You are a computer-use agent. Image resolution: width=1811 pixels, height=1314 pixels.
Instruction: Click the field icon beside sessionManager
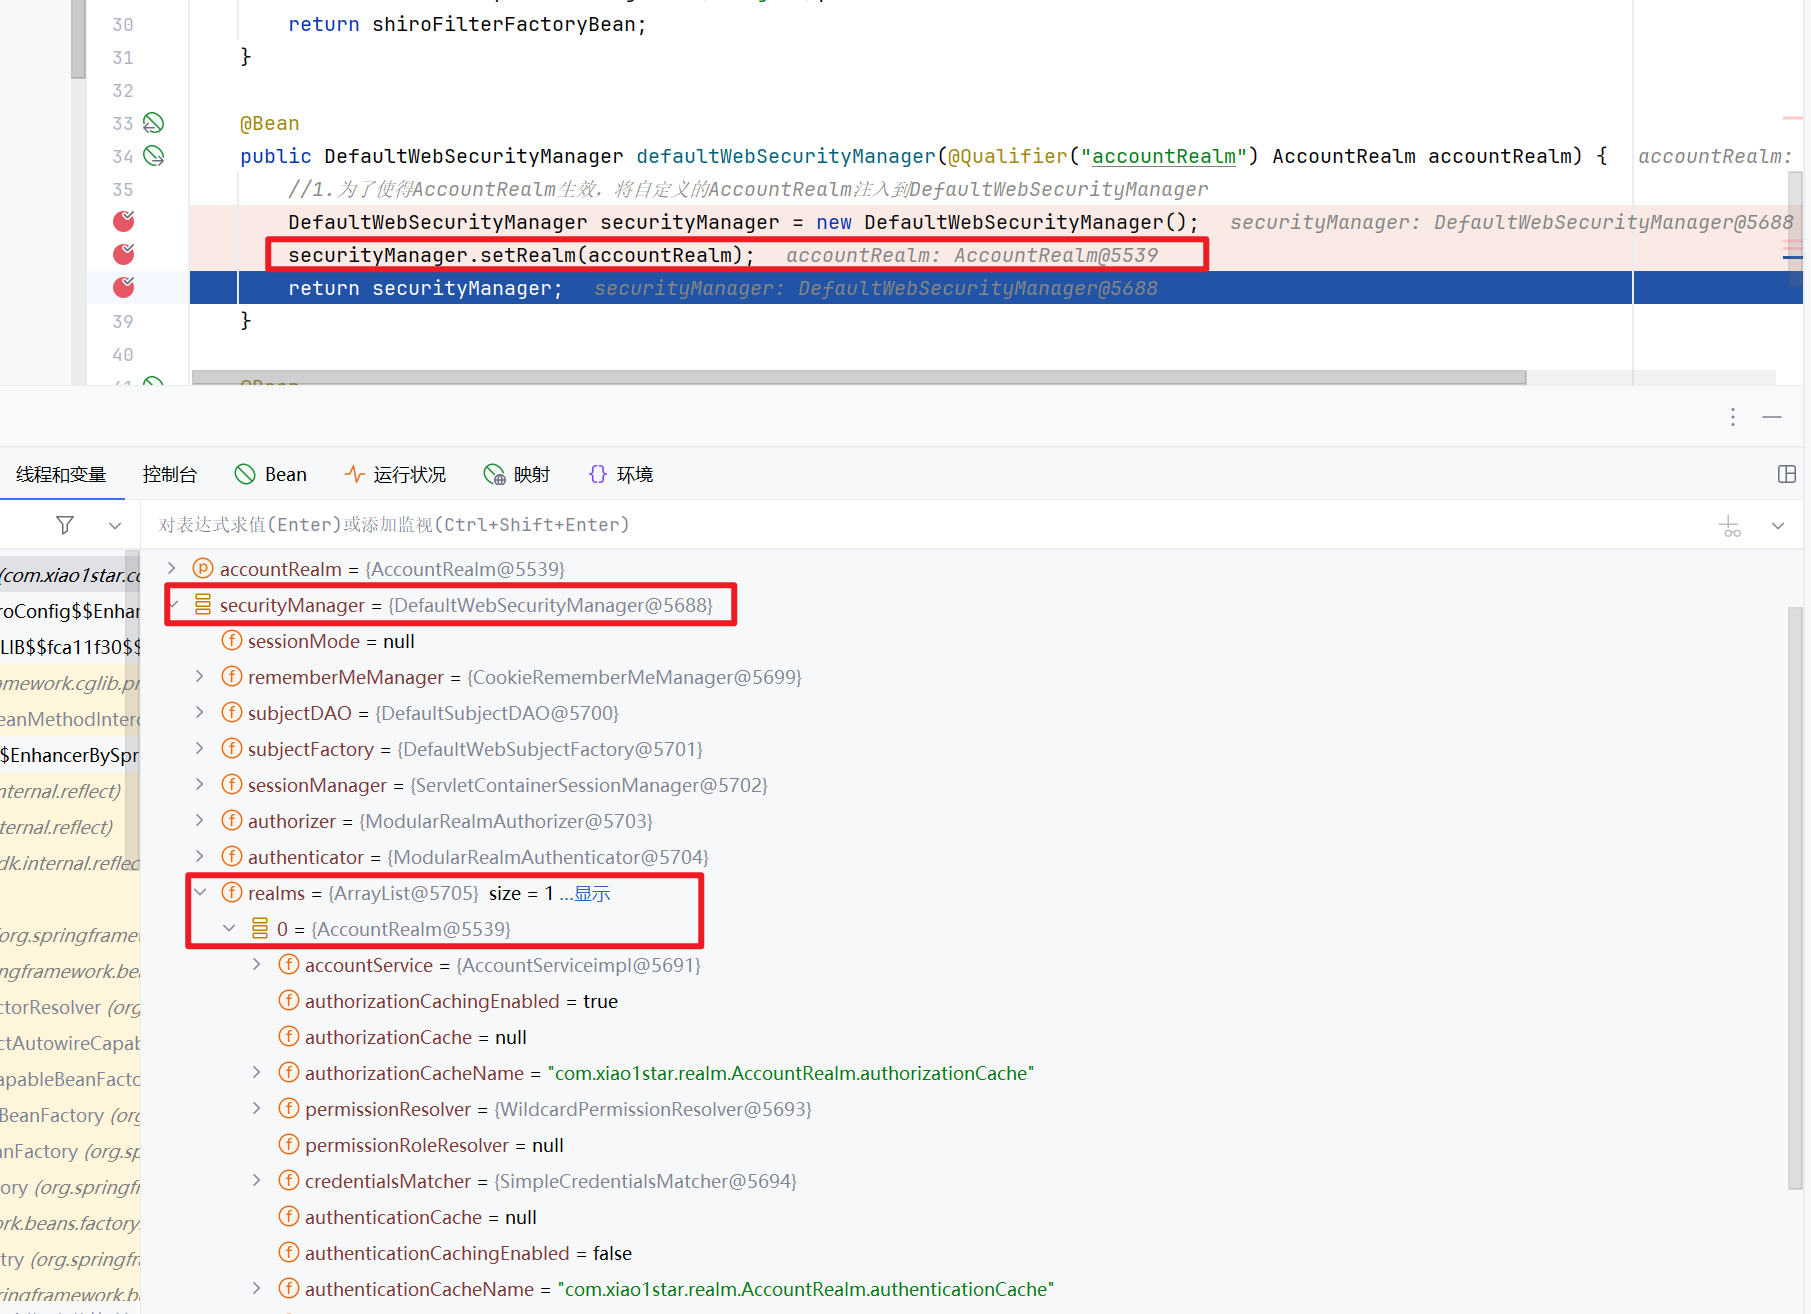[x=232, y=785]
